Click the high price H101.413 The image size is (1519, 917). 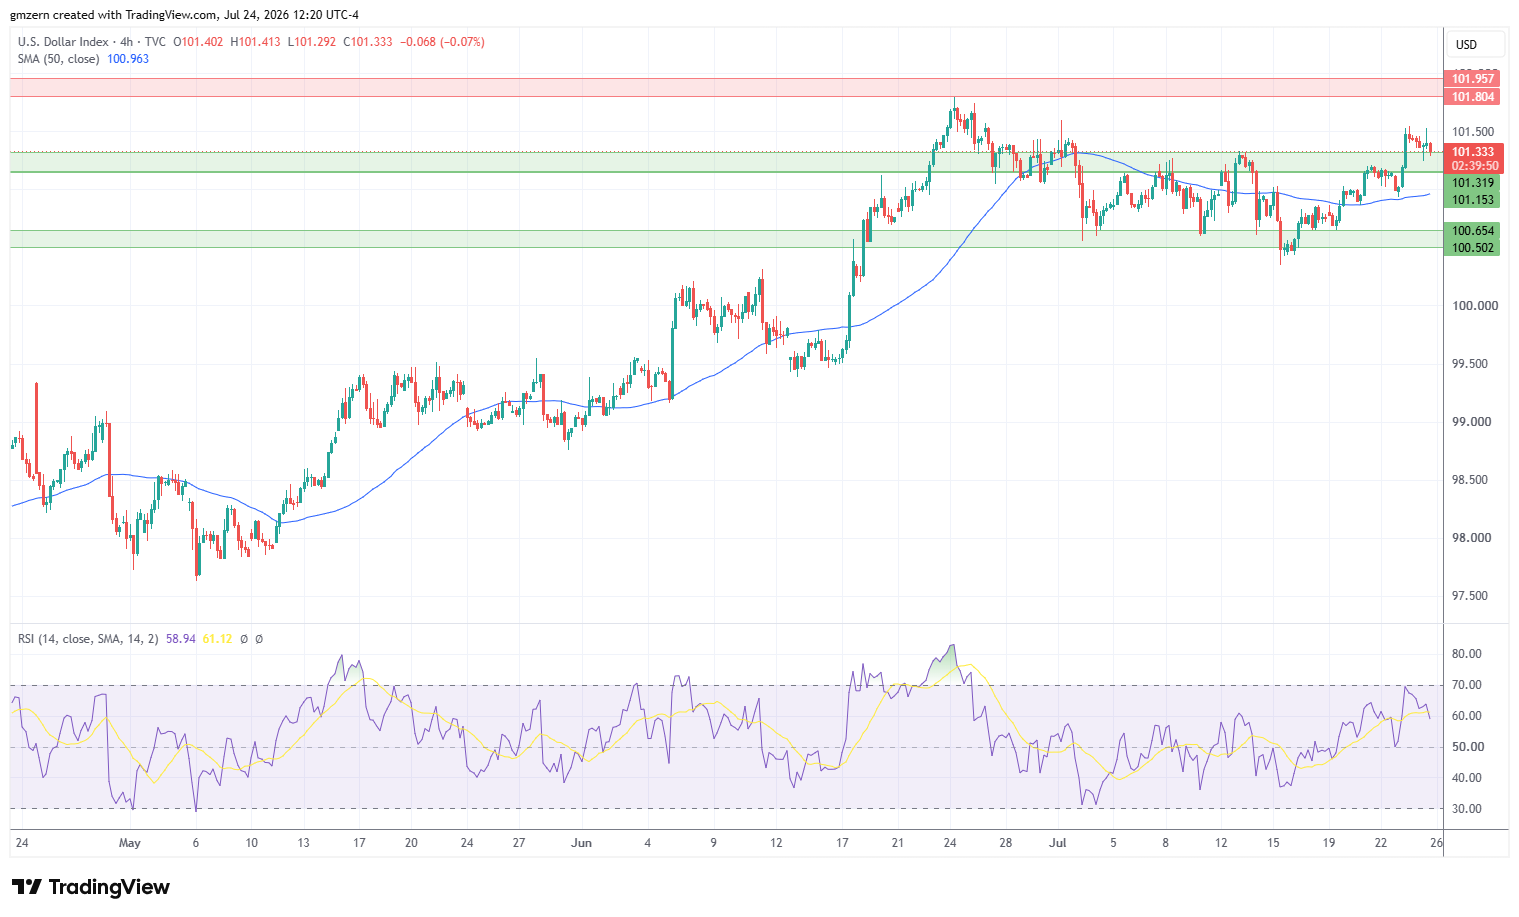click(x=255, y=42)
